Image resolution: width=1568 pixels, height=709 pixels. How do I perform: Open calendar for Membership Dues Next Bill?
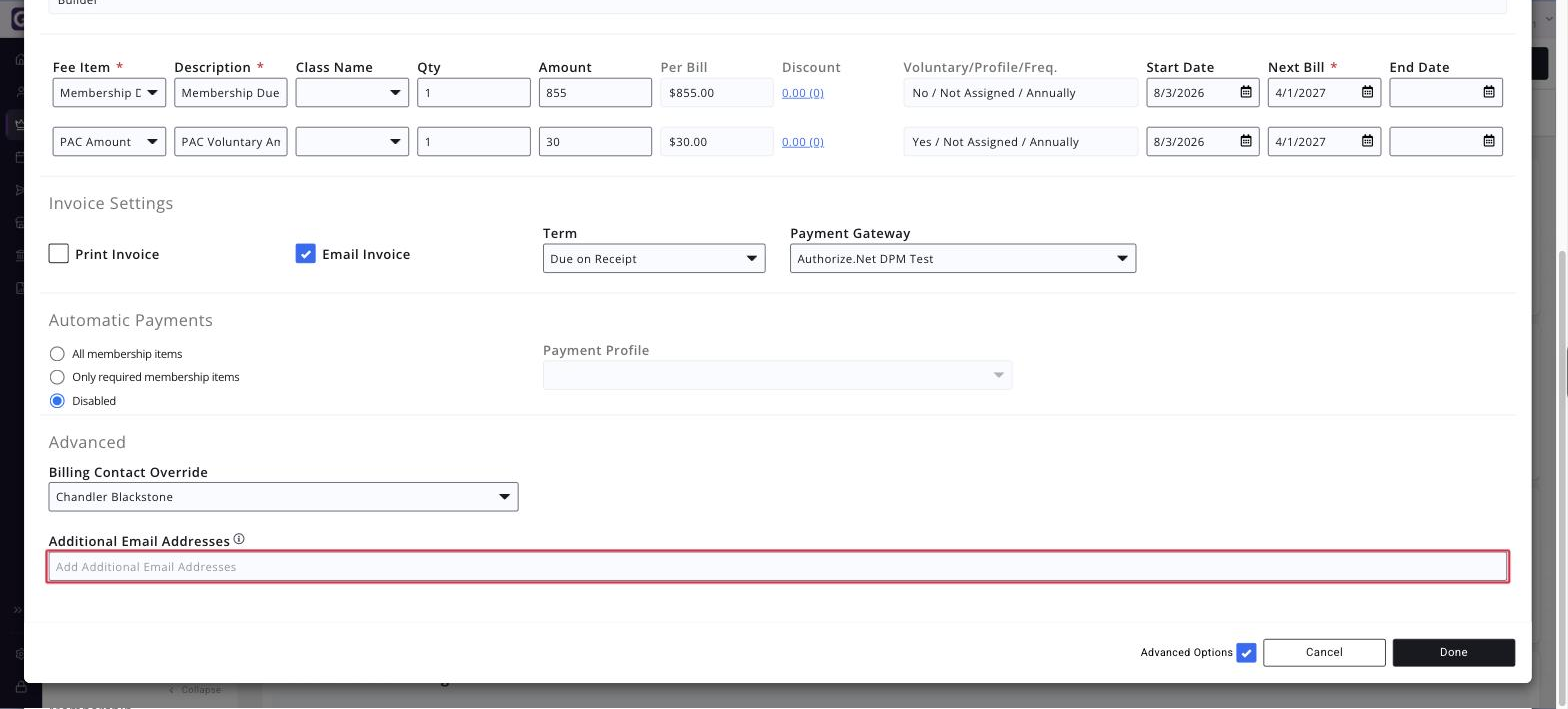click(x=1367, y=92)
